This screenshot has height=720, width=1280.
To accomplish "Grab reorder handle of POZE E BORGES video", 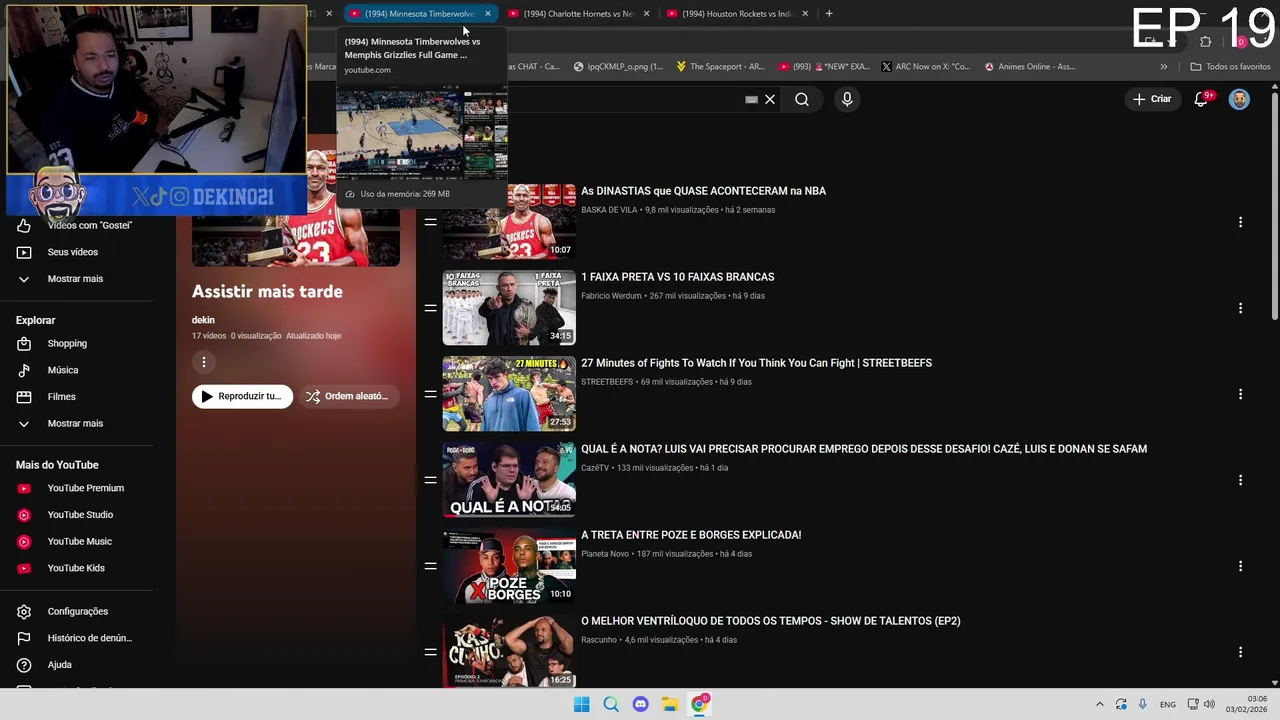I will (x=430, y=566).
